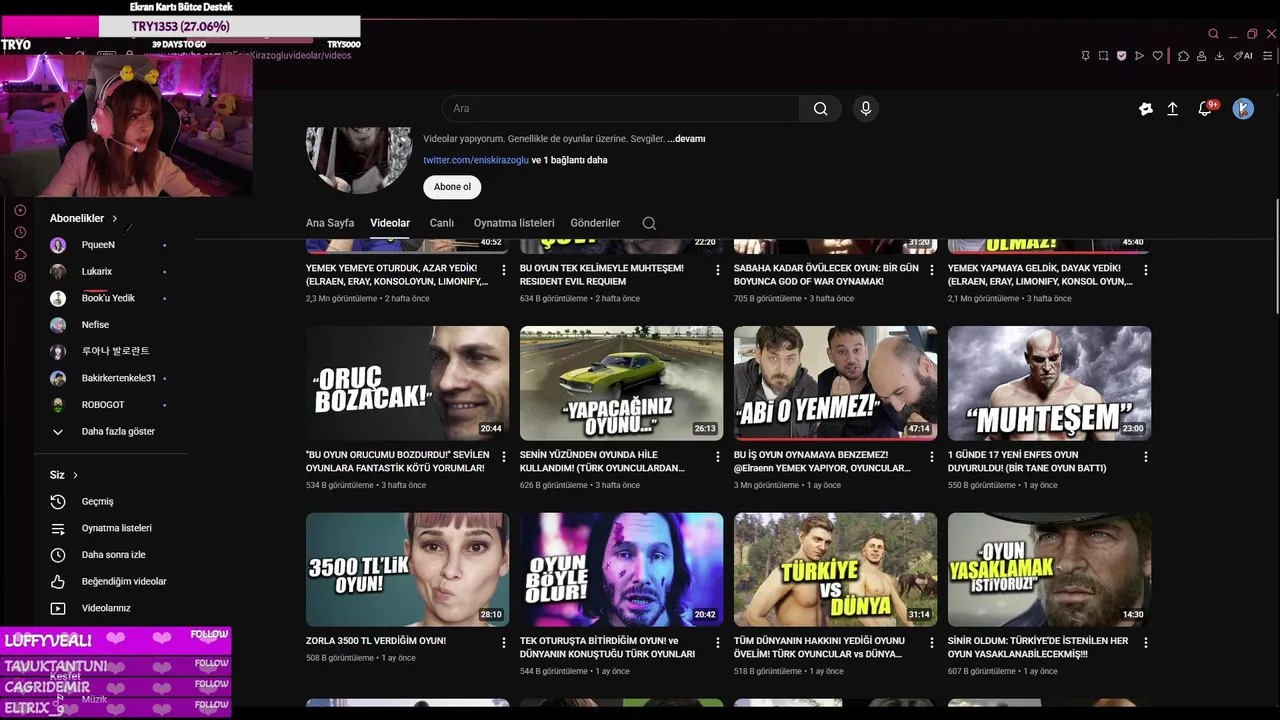Click the Geçmiş history icon item

[58, 502]
